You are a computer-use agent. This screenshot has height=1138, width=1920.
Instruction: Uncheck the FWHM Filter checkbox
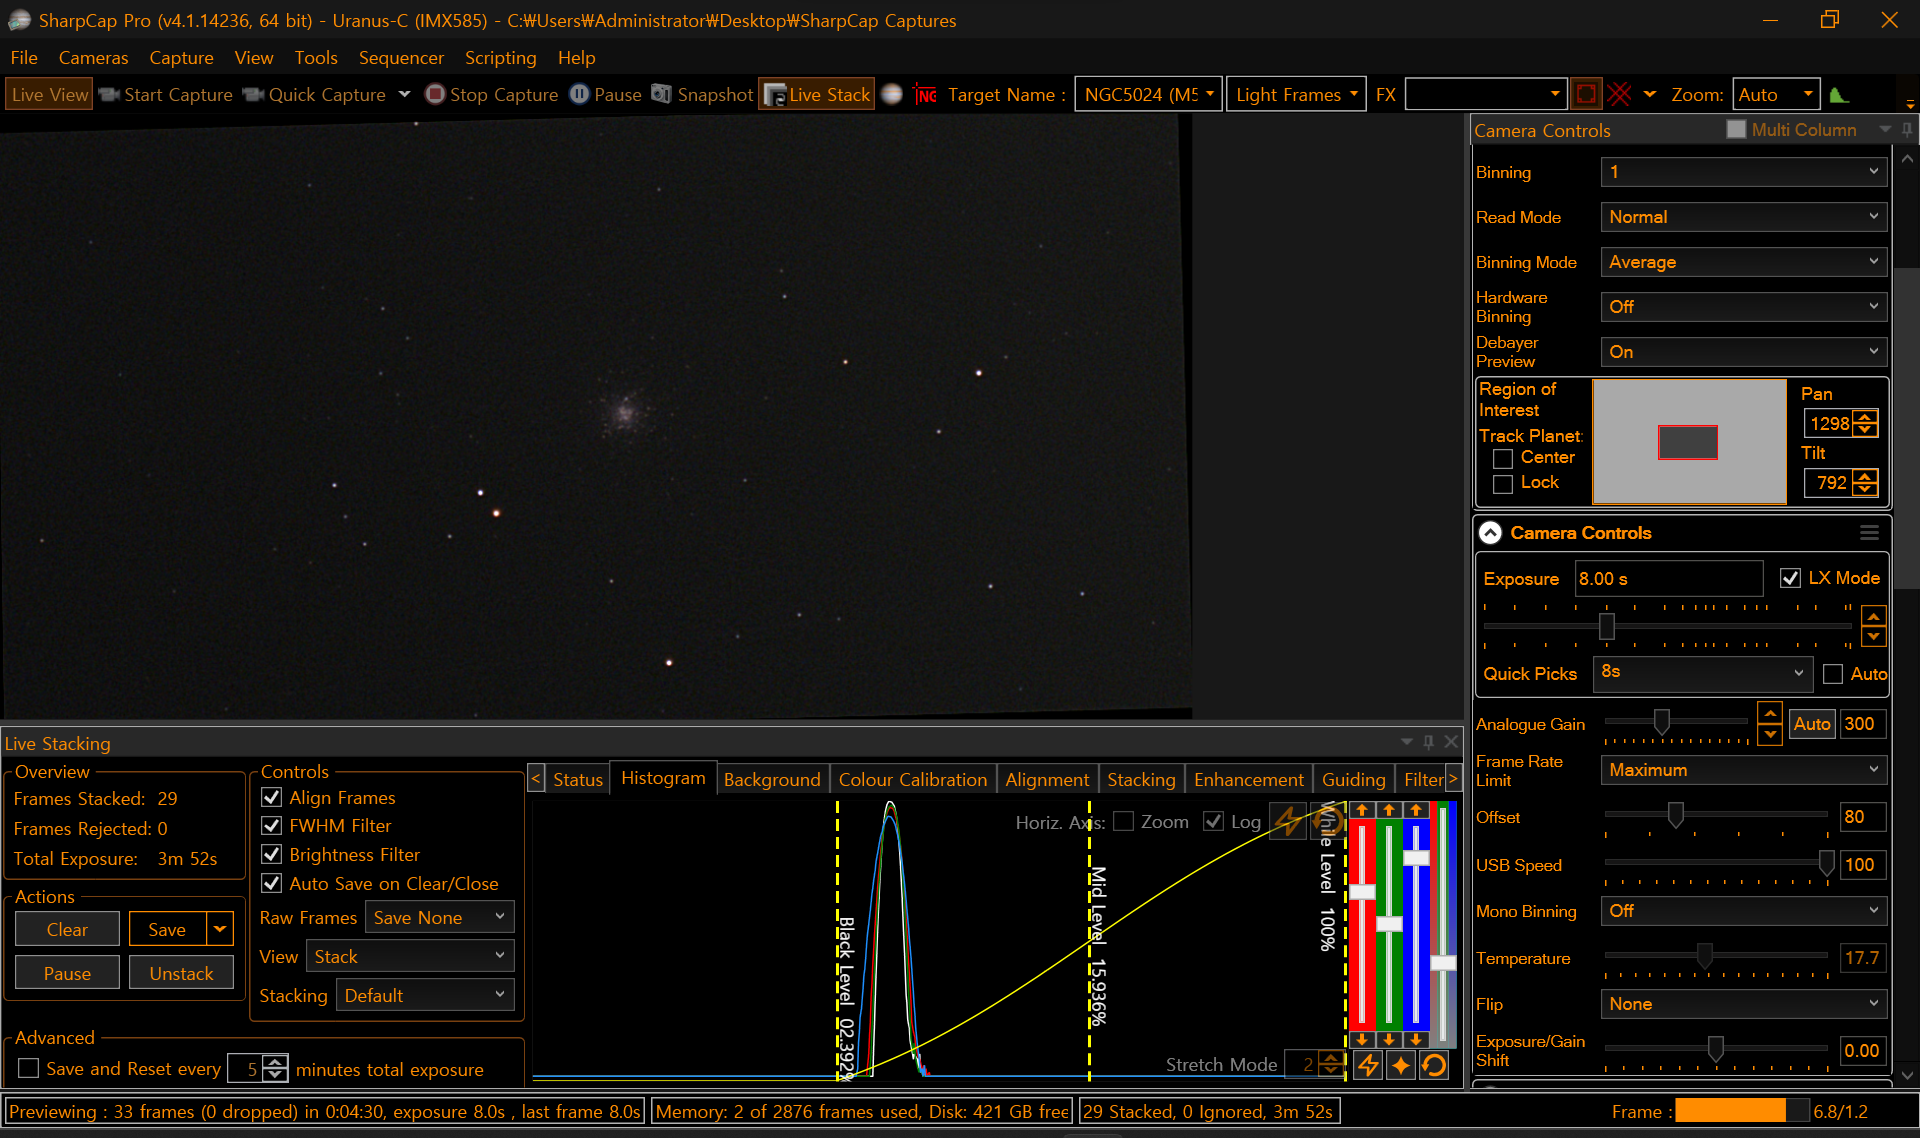click(x=271, y=826)
